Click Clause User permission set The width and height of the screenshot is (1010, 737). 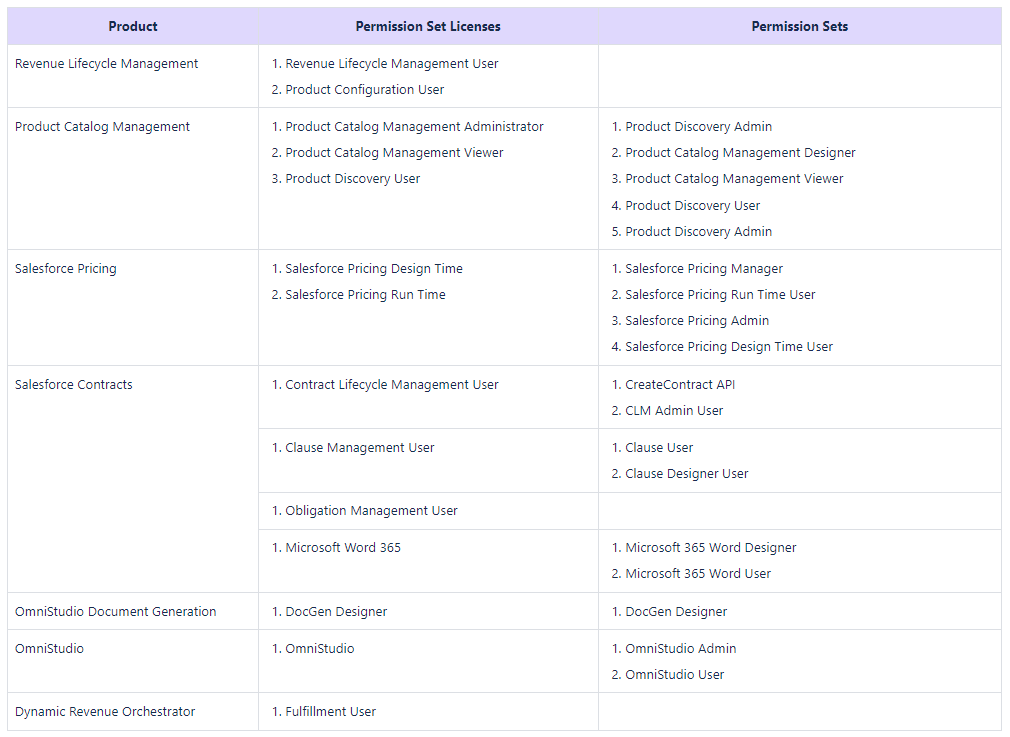point(659,448)
